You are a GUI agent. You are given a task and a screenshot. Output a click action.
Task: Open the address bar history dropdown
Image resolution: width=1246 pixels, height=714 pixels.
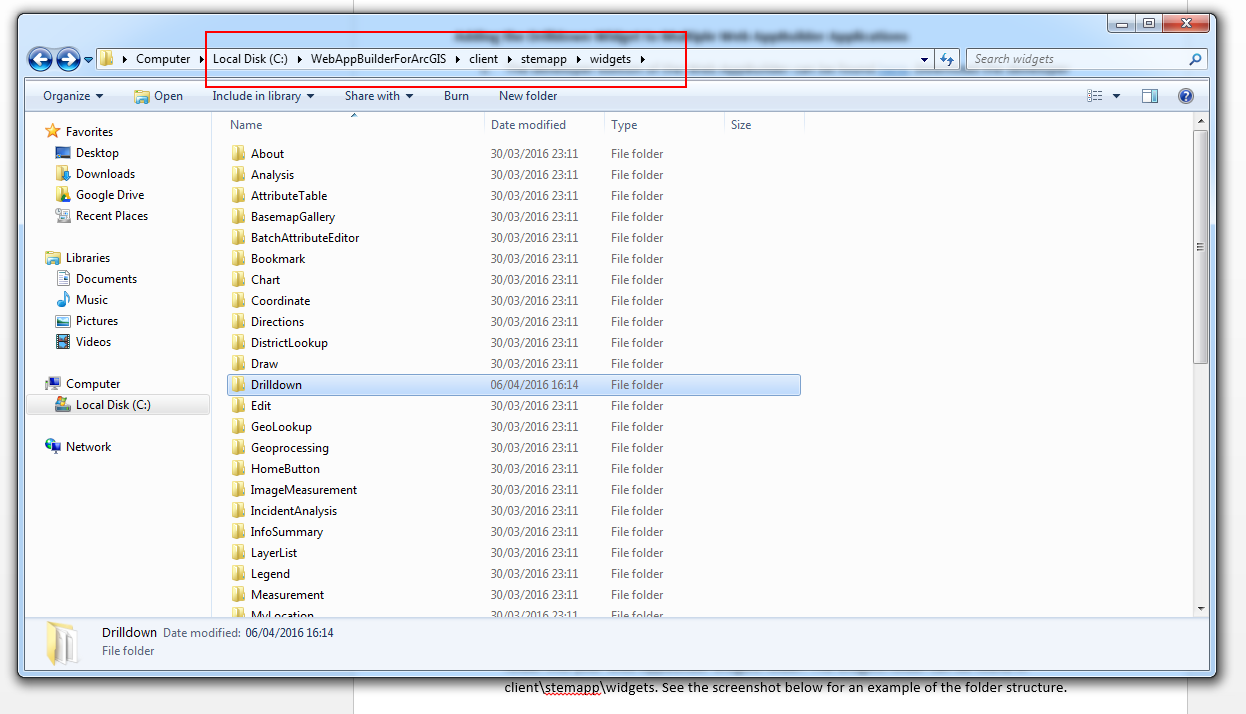(924, 59)
